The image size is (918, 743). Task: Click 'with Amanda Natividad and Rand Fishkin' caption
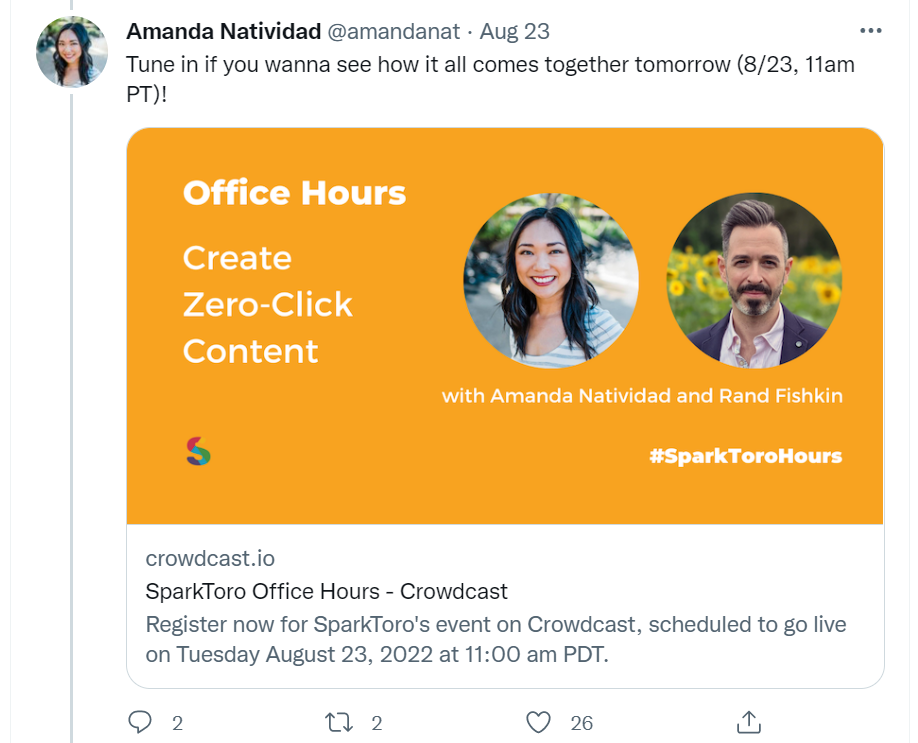[642, 396]
